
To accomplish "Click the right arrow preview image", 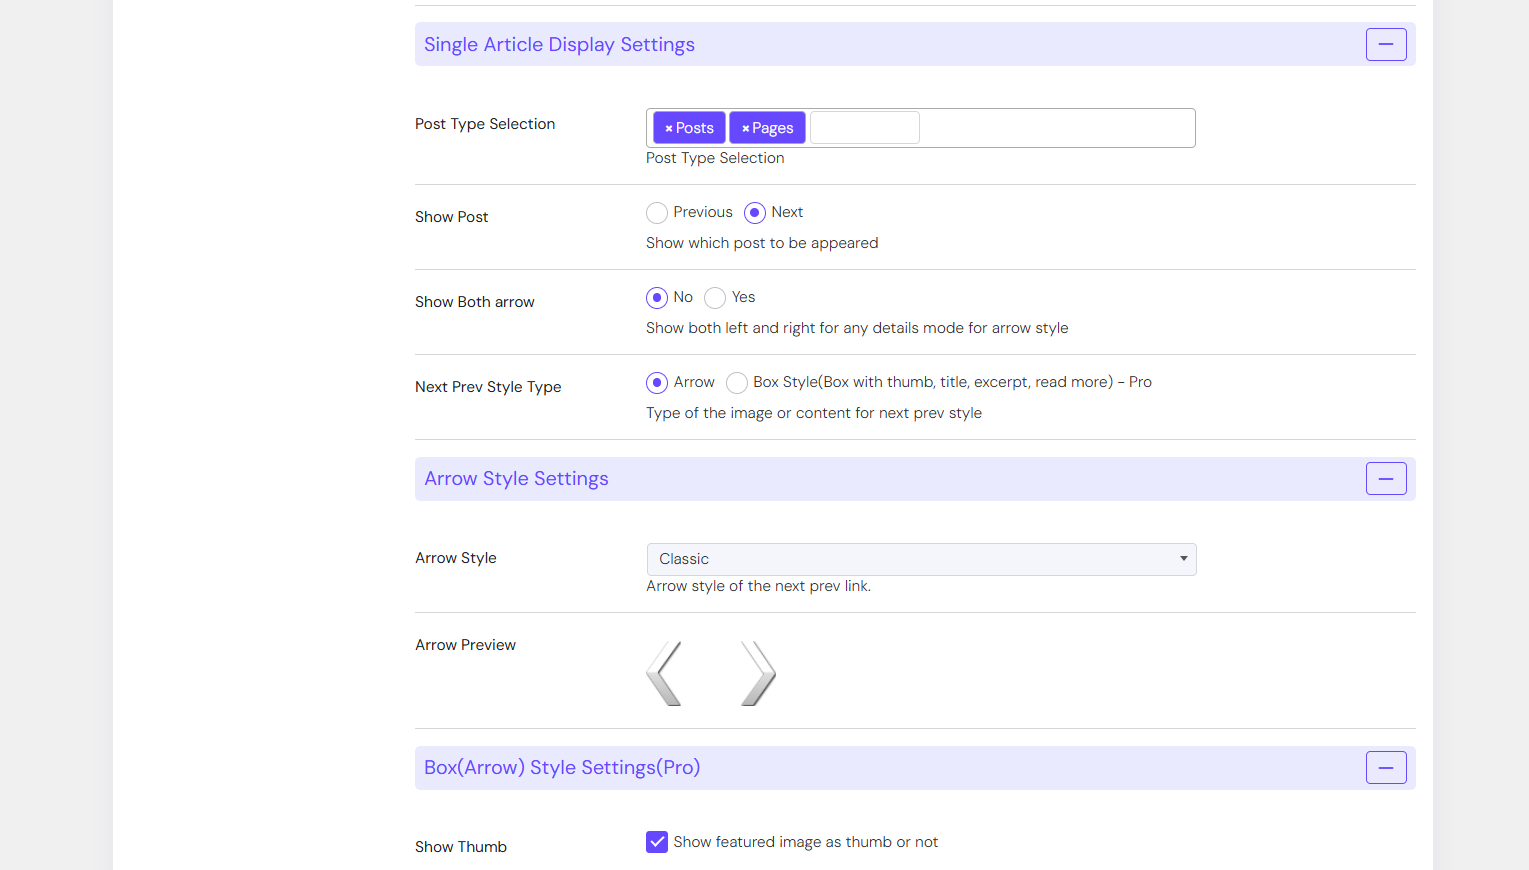I will coord(759,674).
